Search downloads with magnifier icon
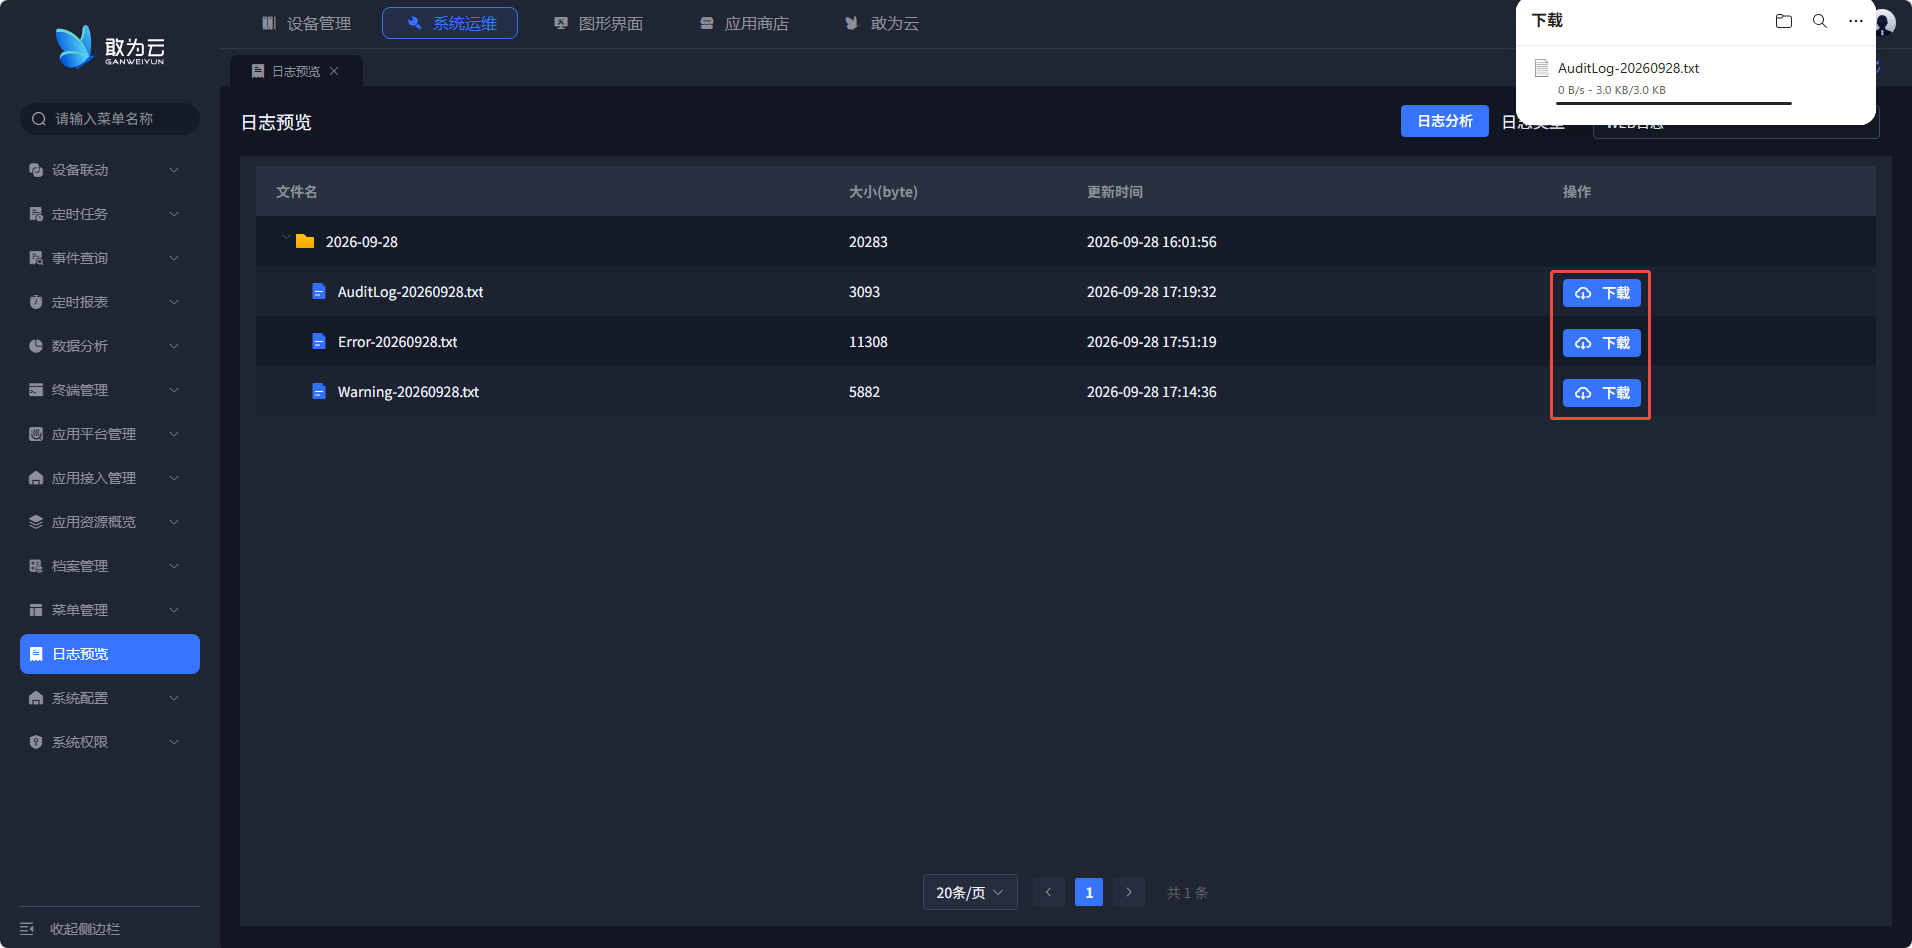Screen dimensions: 1912x948 click(x=1820, y=21)
